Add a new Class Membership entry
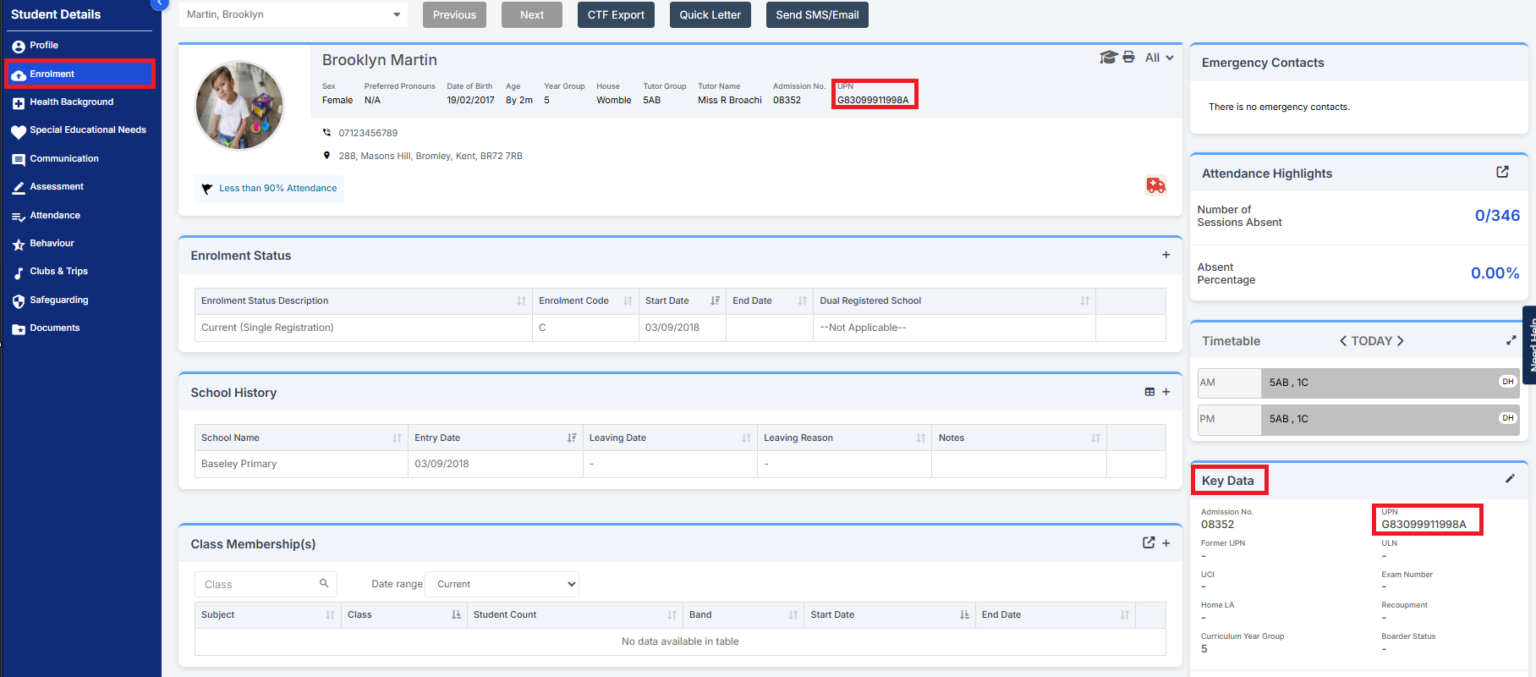 [1166, 543]
